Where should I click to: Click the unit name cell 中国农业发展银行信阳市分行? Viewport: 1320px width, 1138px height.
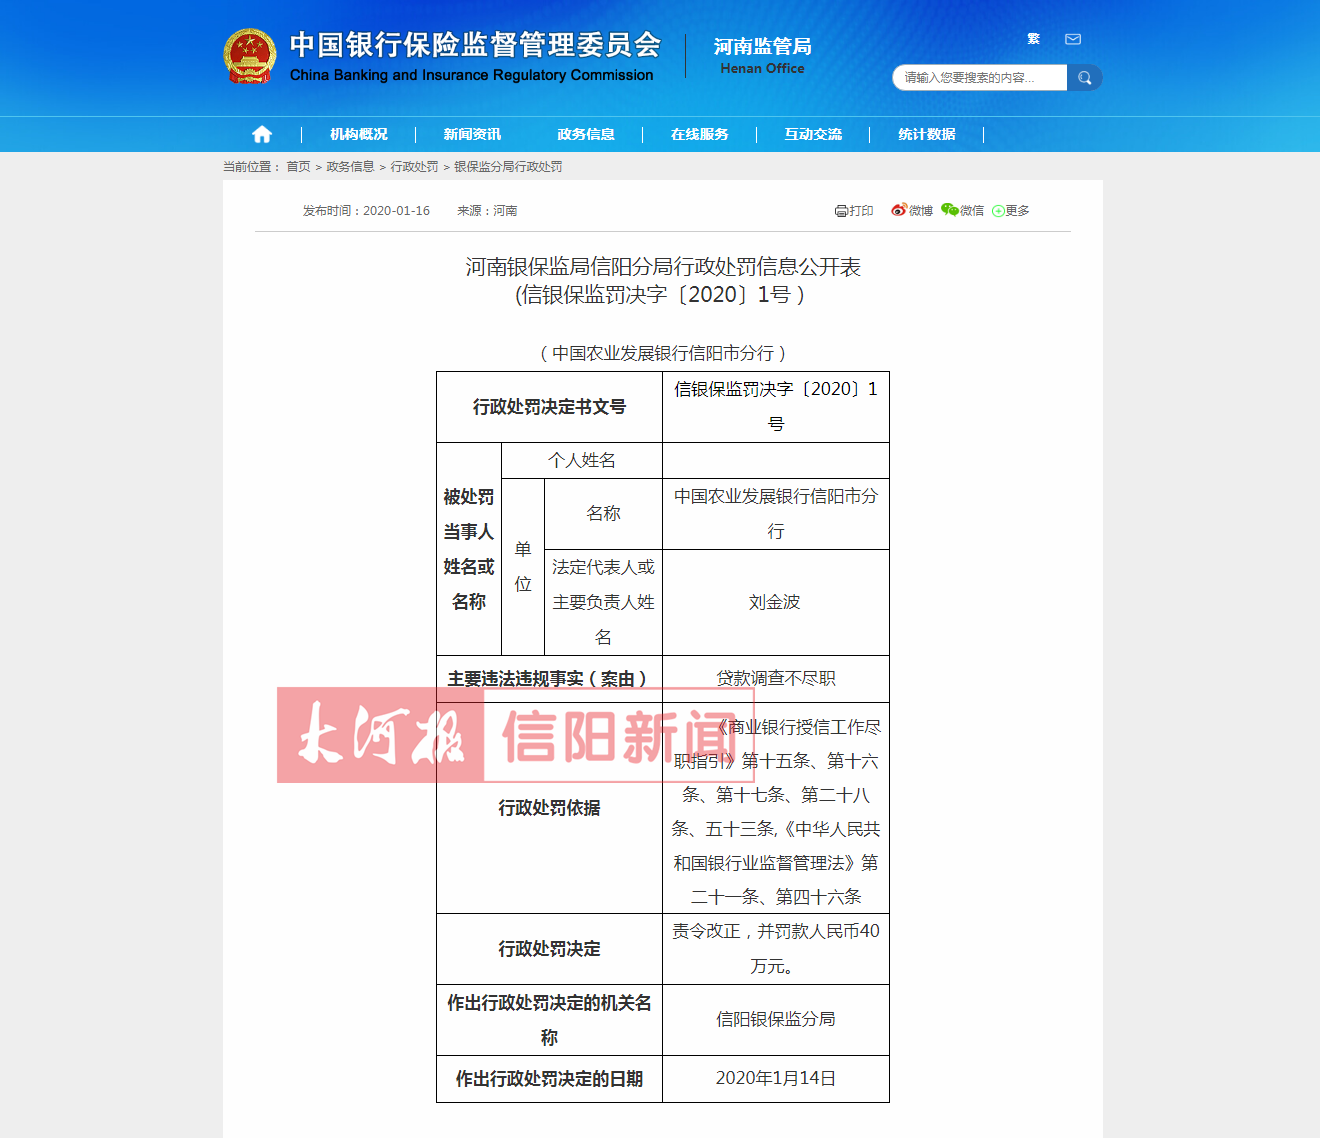(x=776, y=514)
